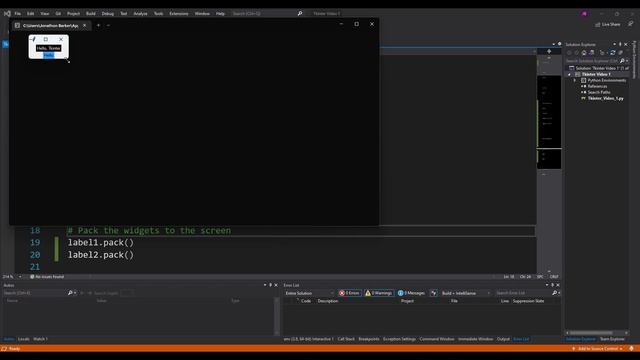The width and height of the screenshot is (640, 360).
Task: Expand the Python Environments node
Action: pos(575,80)
